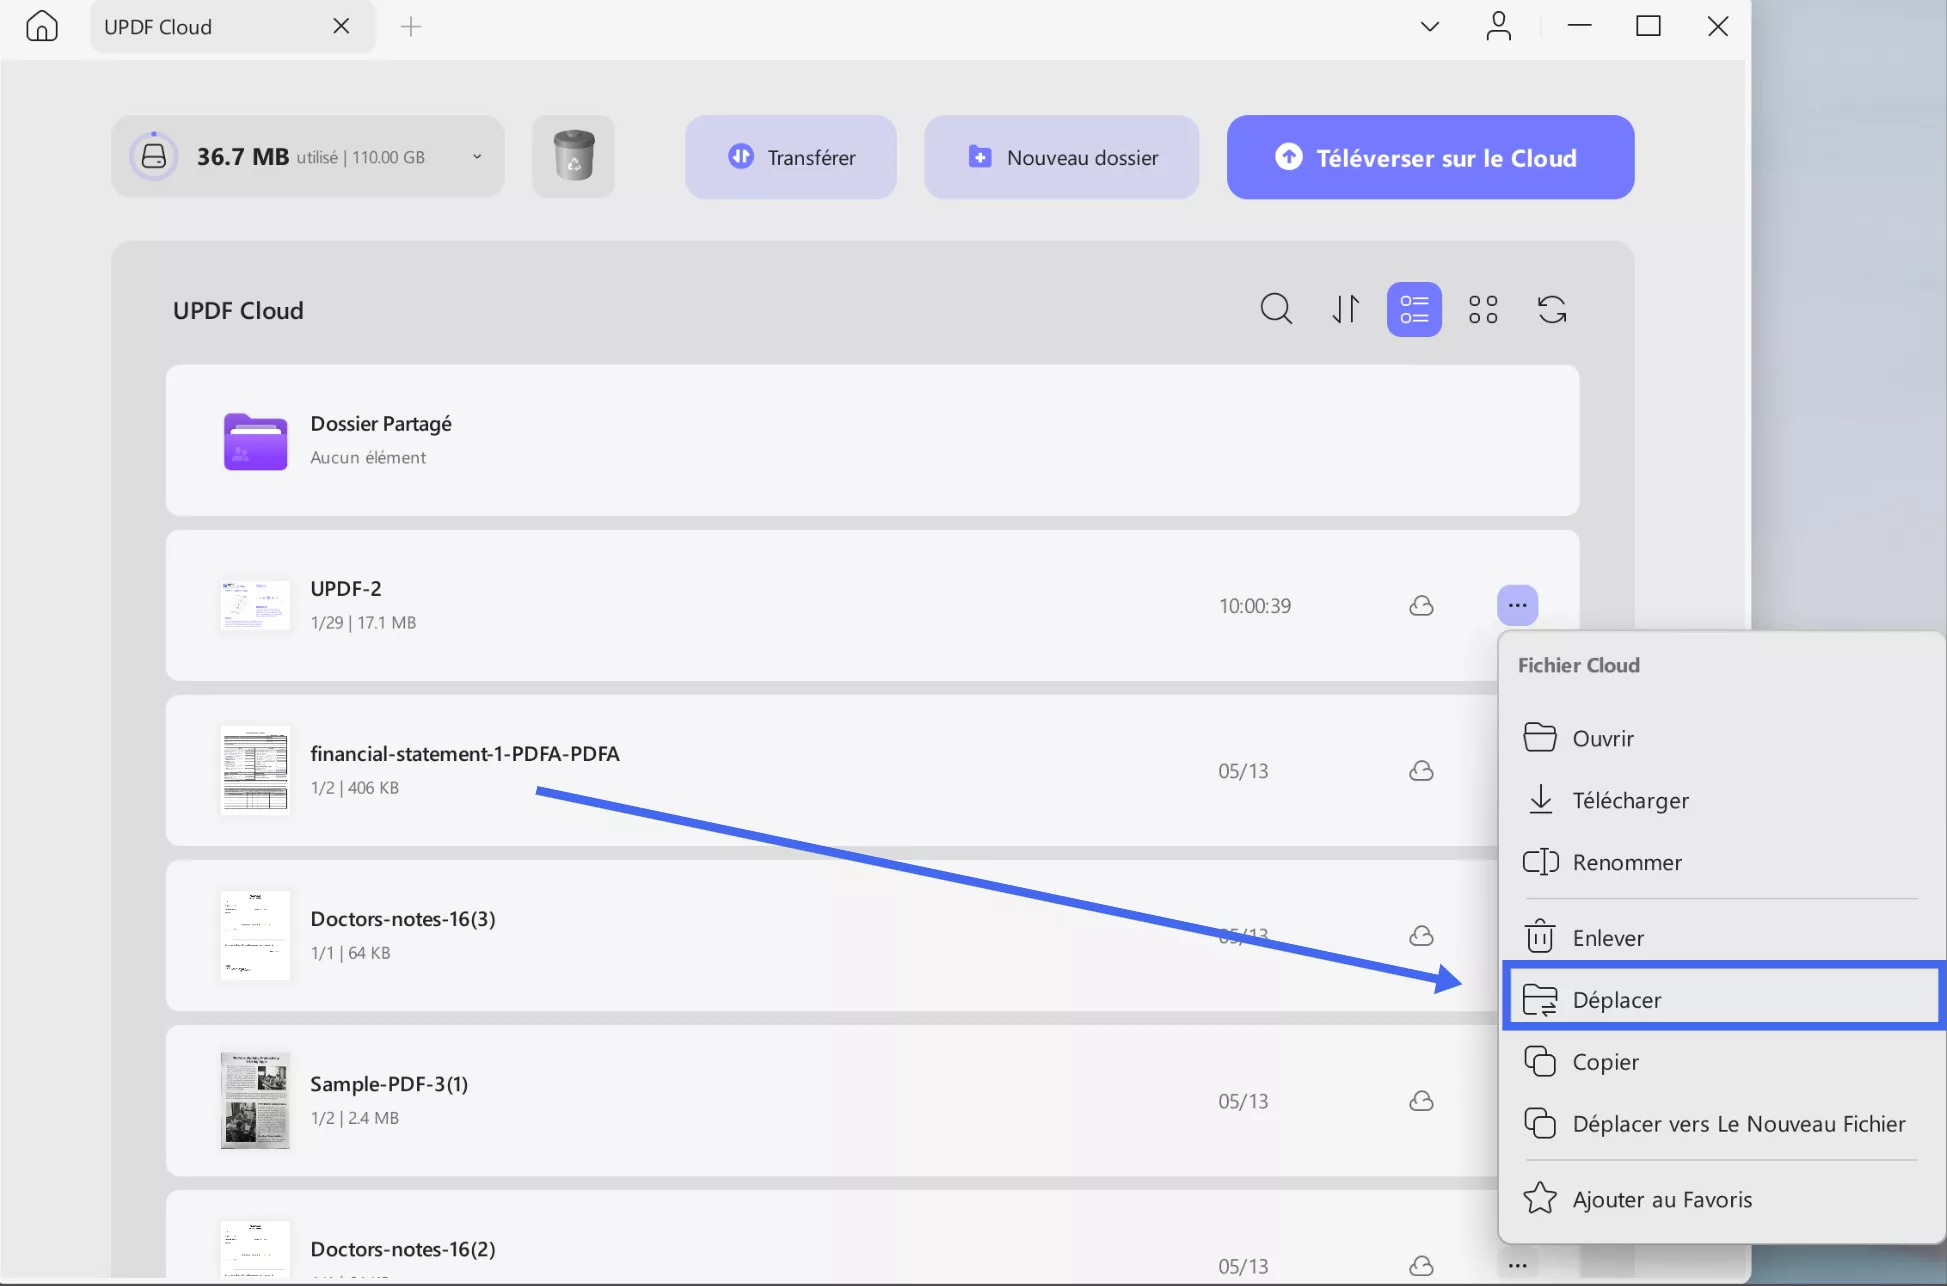
Task: Click Déplacer in the context menu
Action: [x=1722, y=999]
